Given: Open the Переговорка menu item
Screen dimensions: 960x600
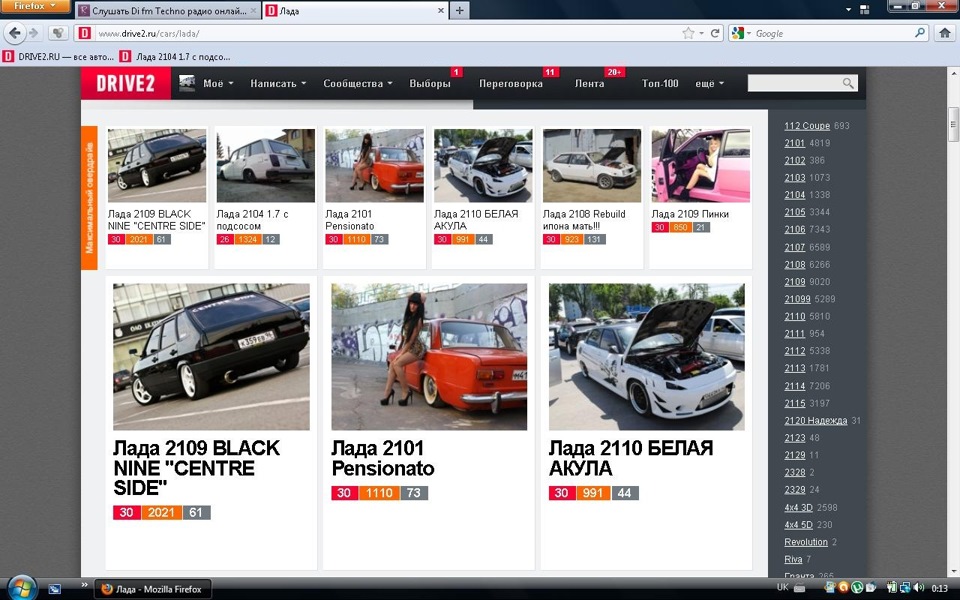Looking at the screenshot, I should (x=511, y=83).
